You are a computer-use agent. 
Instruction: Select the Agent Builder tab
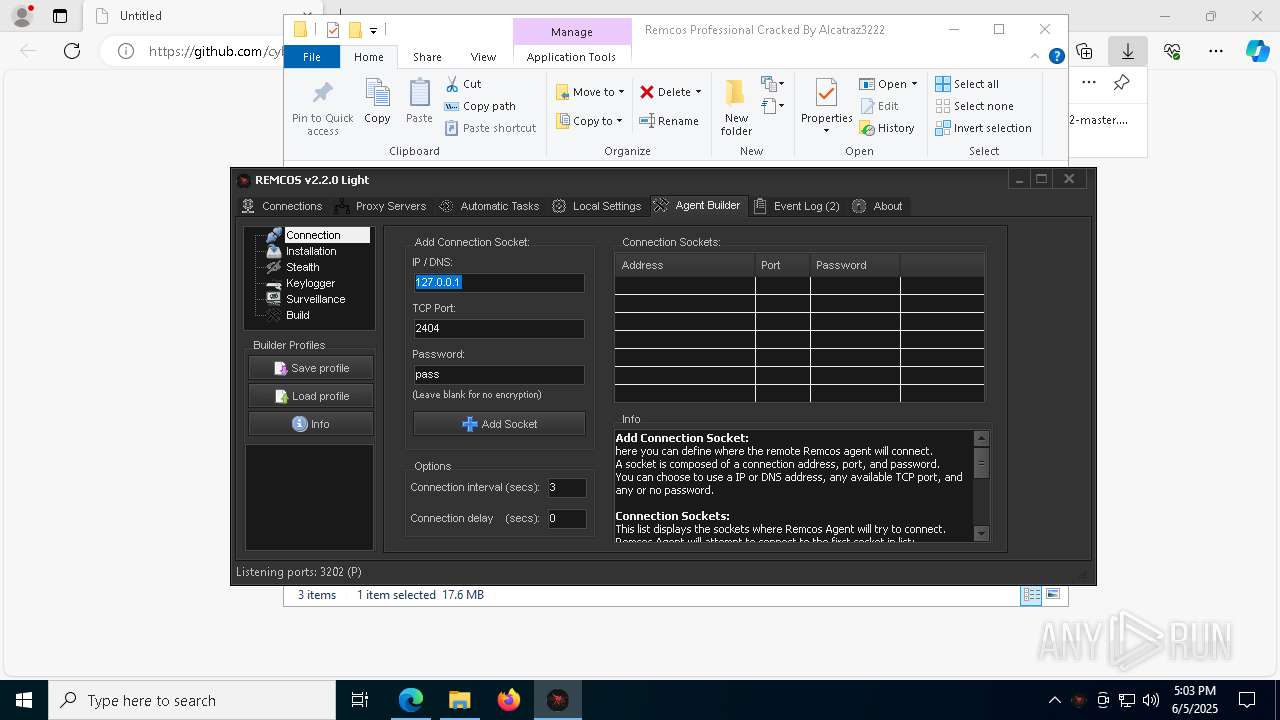(x=698, y=205)
